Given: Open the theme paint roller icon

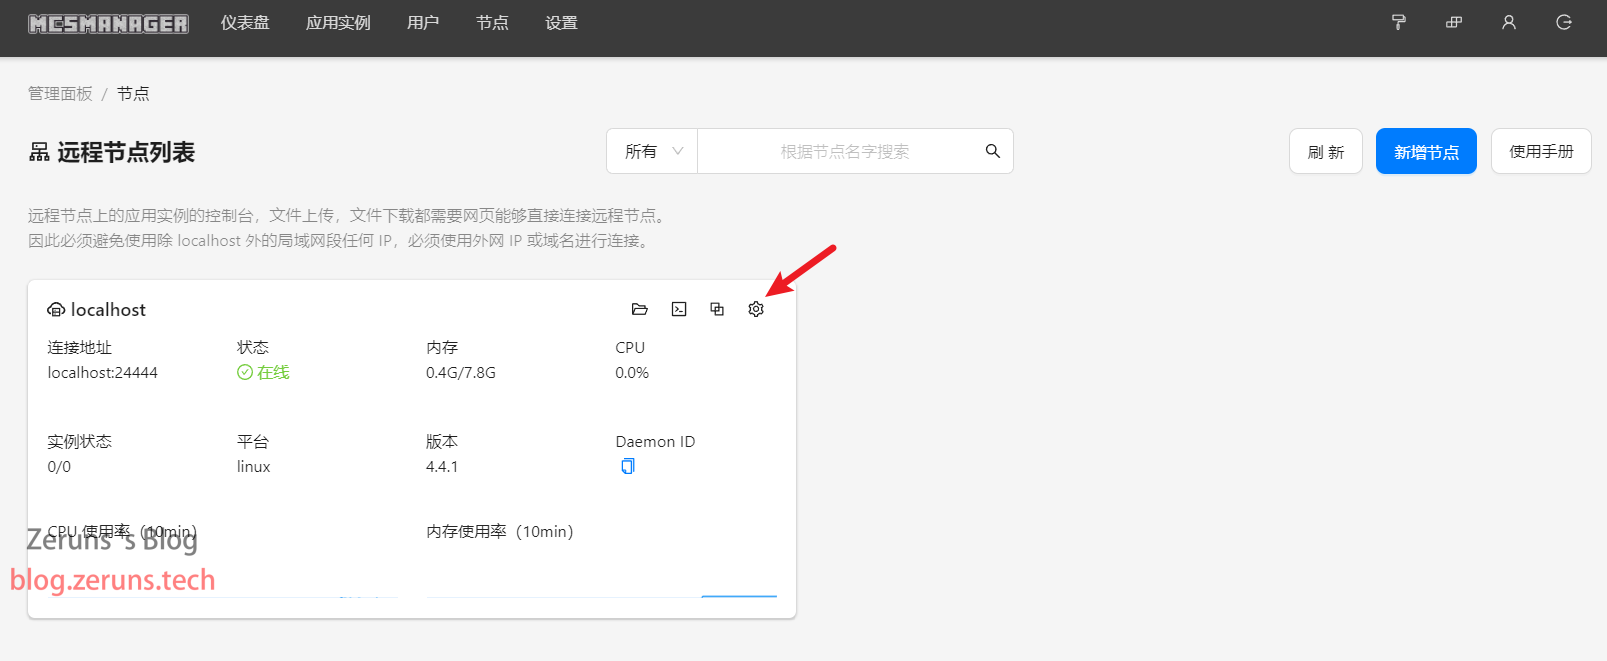Looking at the screenshot, I should 1399,22.
